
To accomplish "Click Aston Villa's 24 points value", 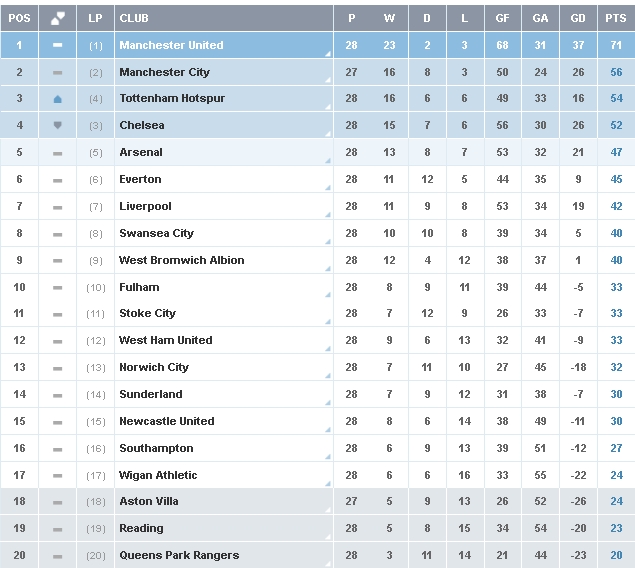I will tap(616, 501).
